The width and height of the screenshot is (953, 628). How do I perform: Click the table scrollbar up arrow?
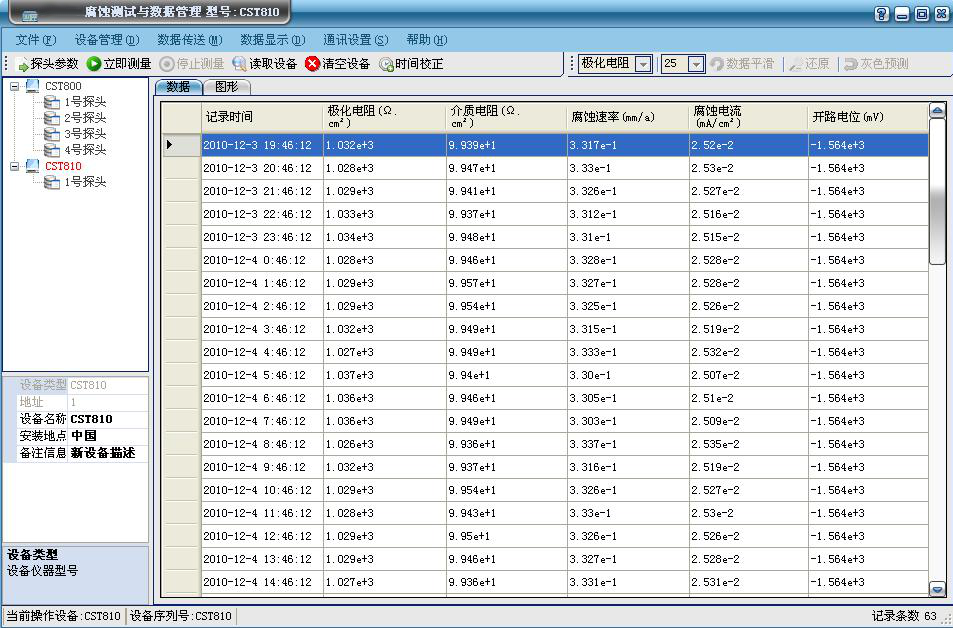937,111
